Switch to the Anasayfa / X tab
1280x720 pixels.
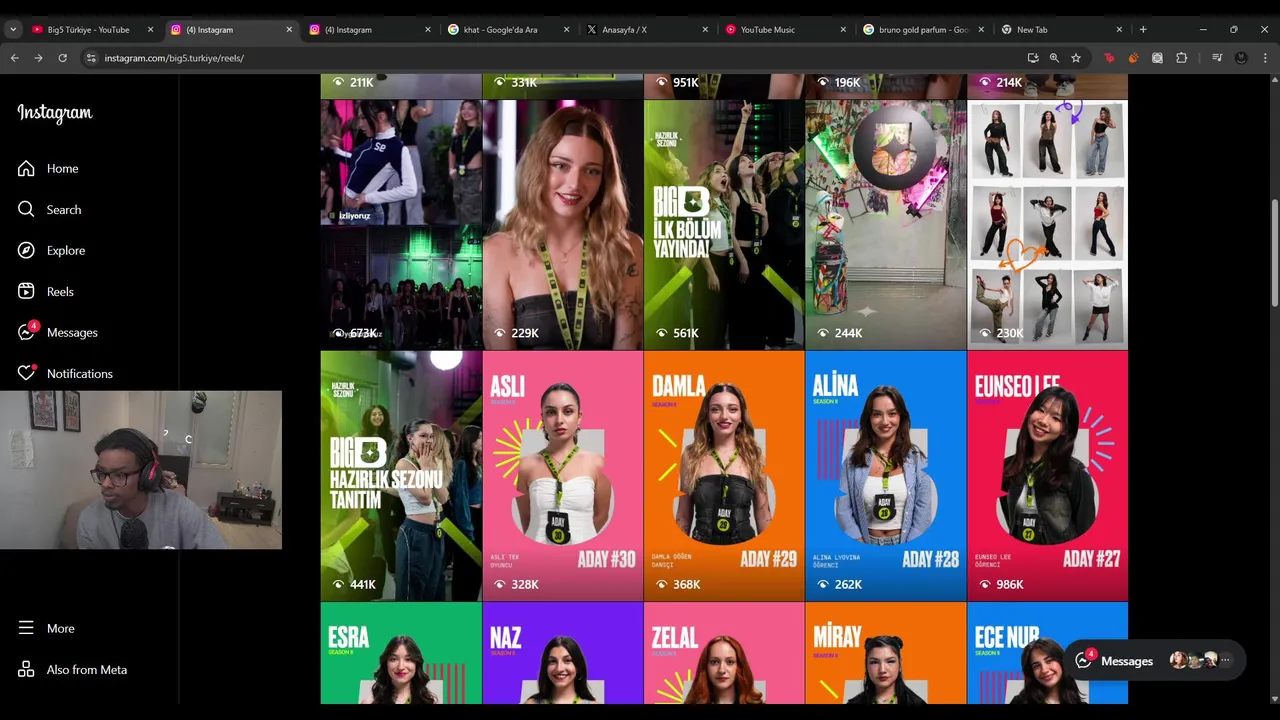point(647,29)
